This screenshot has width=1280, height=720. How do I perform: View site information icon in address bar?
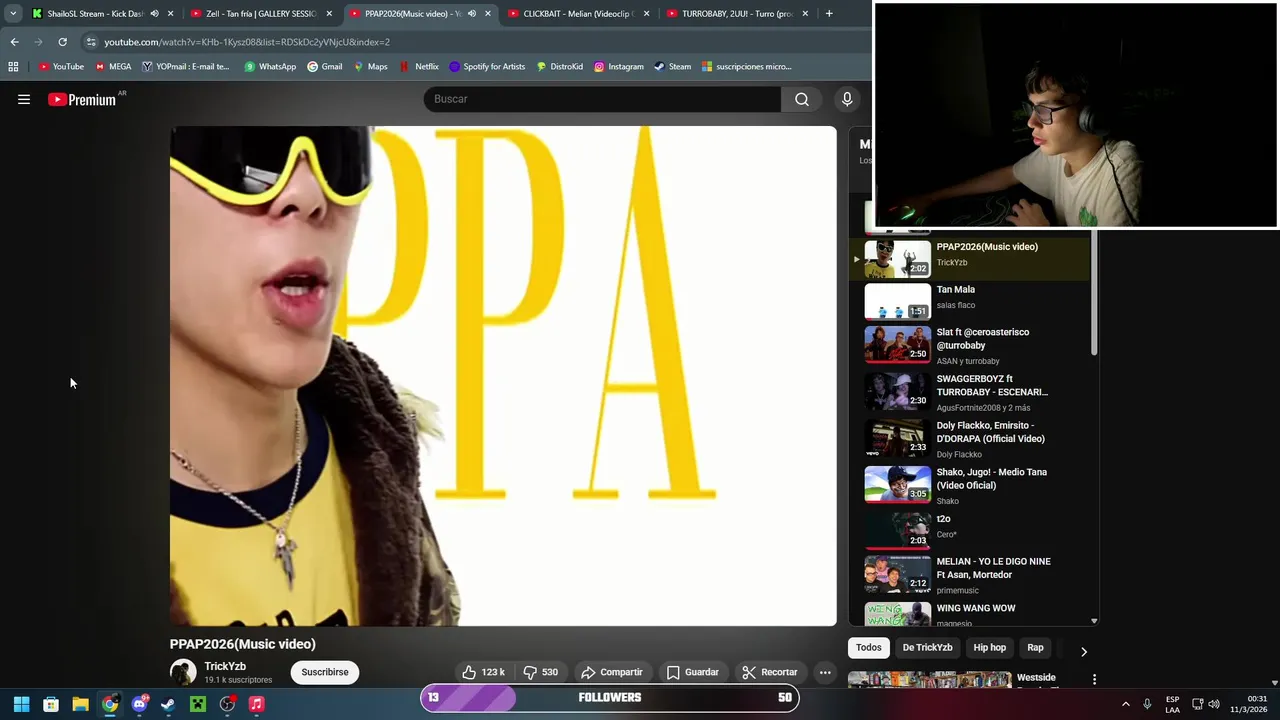tap(91, 42)
